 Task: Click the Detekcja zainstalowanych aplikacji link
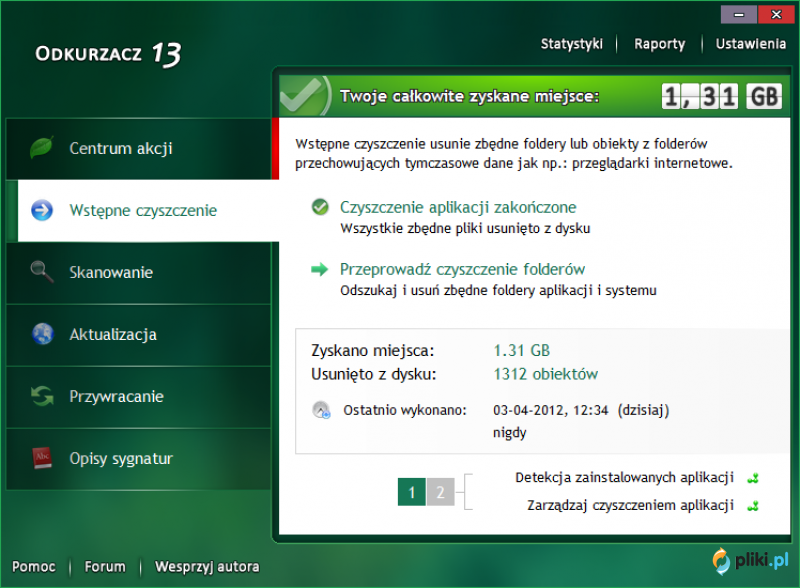[x=624, y=478]
